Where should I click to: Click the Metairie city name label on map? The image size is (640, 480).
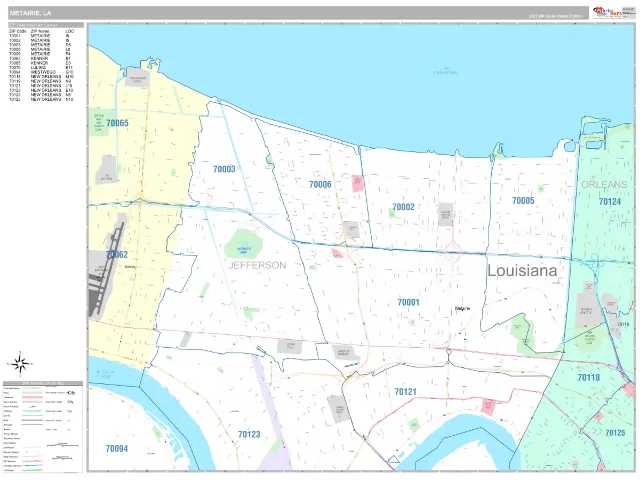pos(462,309)
